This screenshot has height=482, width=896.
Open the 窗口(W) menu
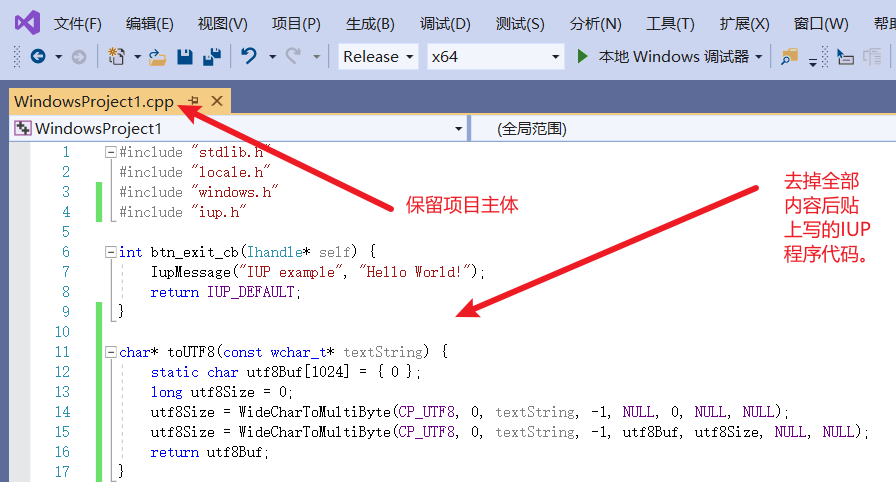(821, 24)
